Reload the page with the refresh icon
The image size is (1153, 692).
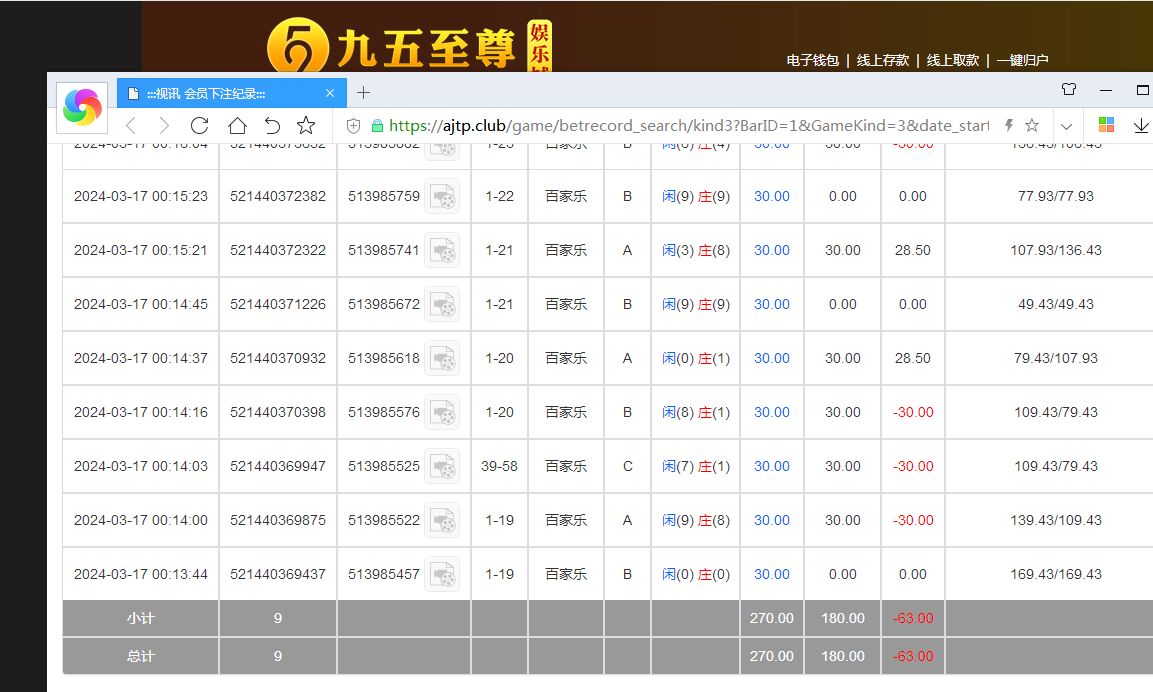(x=199, y=125)
